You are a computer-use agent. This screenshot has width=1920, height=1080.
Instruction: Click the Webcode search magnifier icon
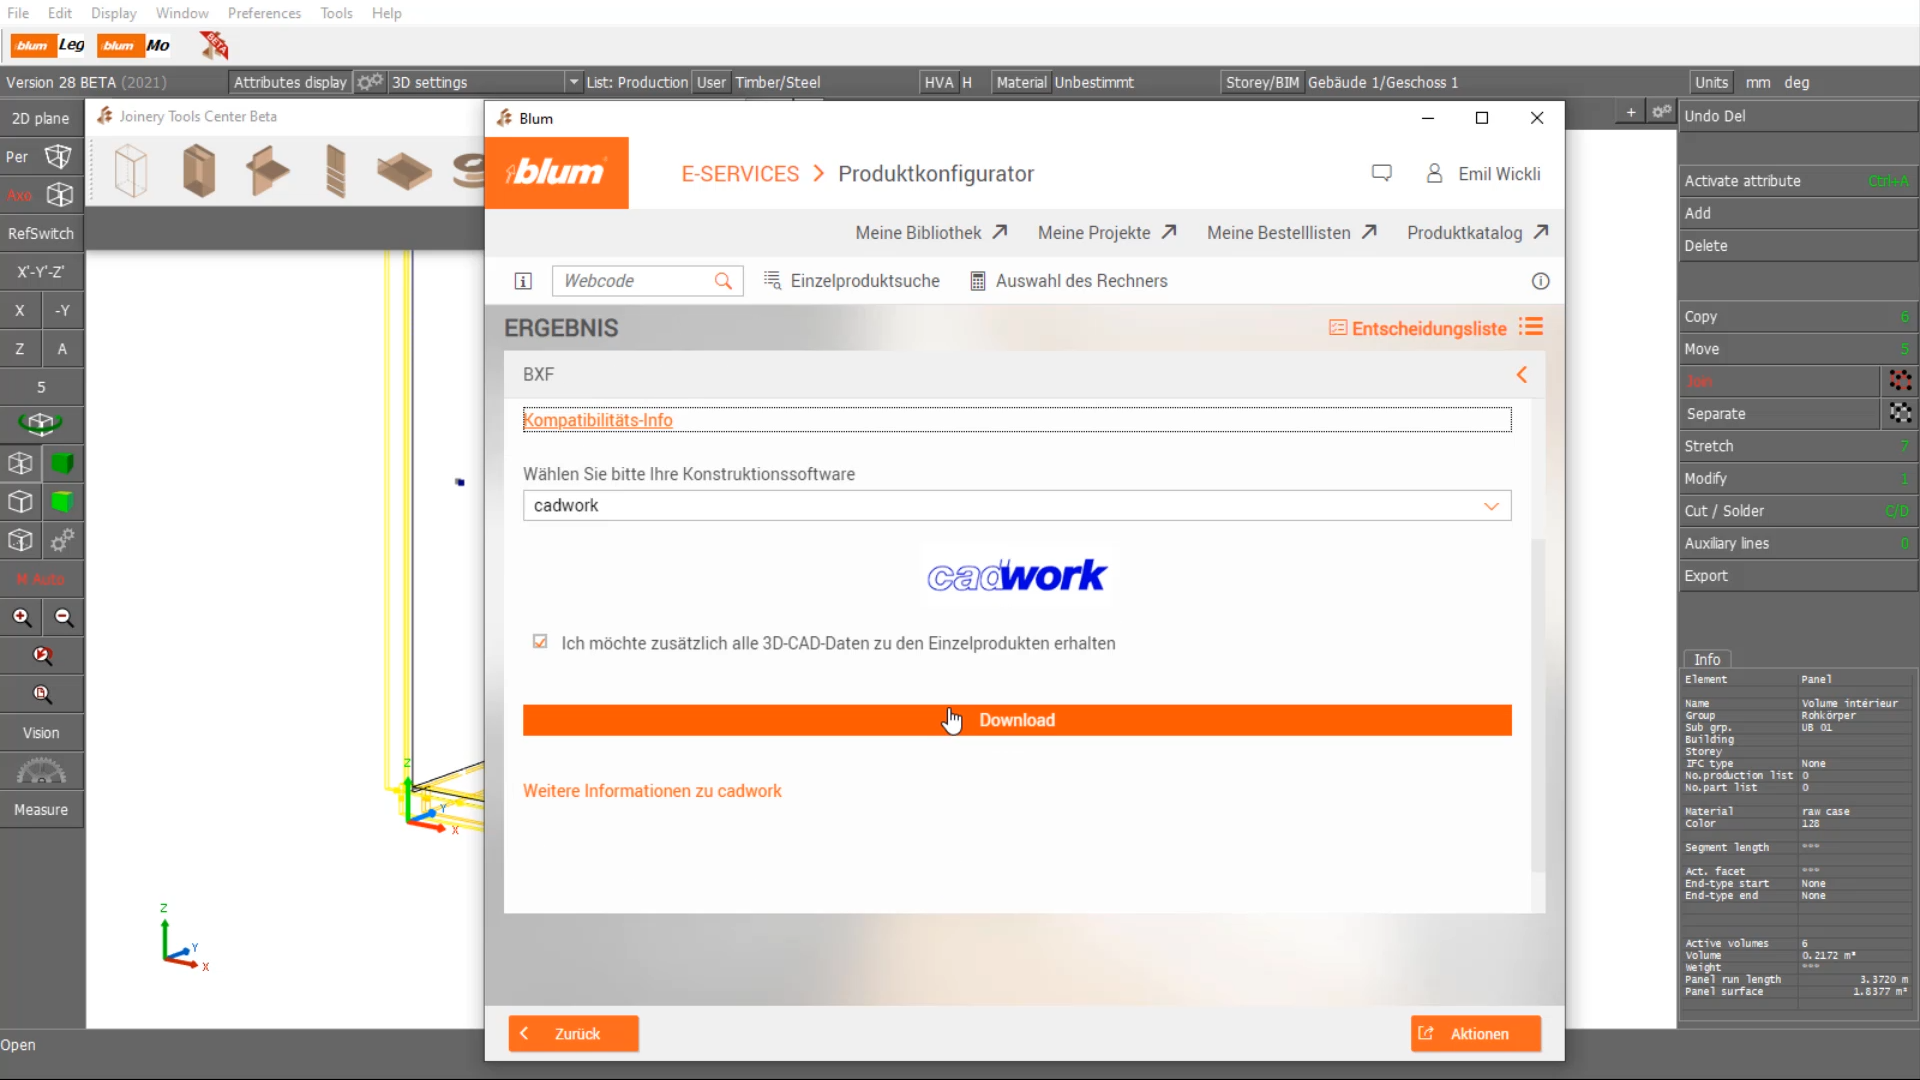[x=723, y=281]
